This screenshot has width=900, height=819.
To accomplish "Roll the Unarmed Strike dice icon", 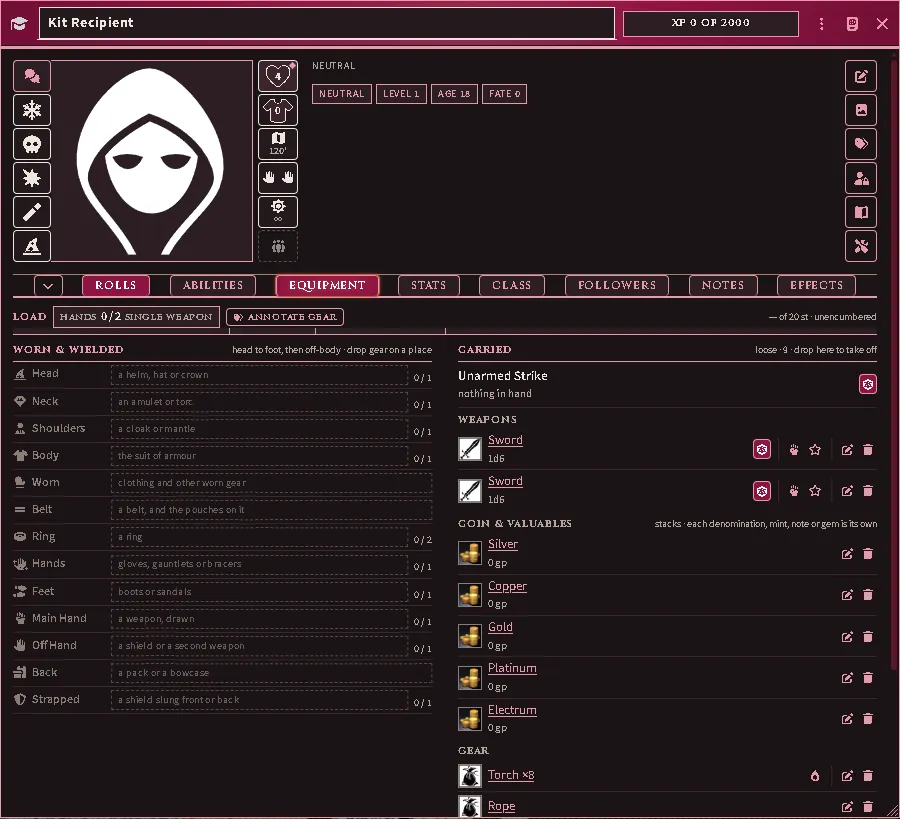I will (867, 384).
